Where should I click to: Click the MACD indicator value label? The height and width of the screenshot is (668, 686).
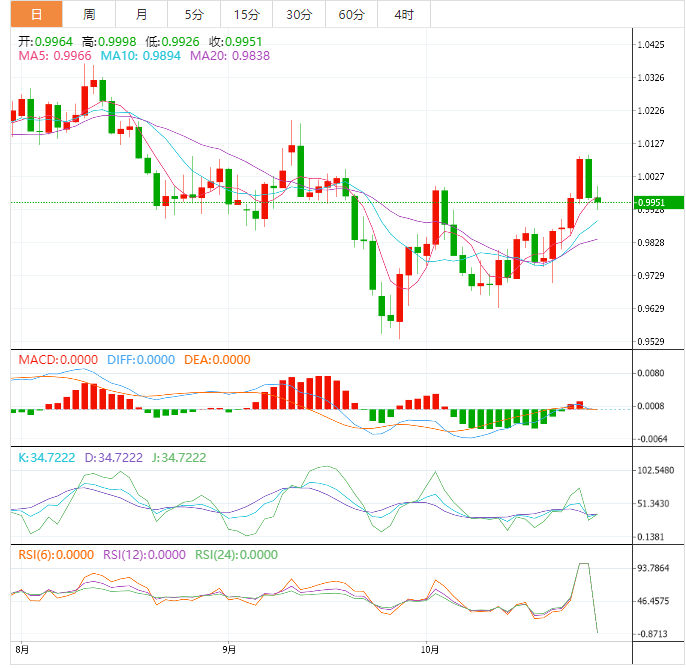tap(56, 360)
